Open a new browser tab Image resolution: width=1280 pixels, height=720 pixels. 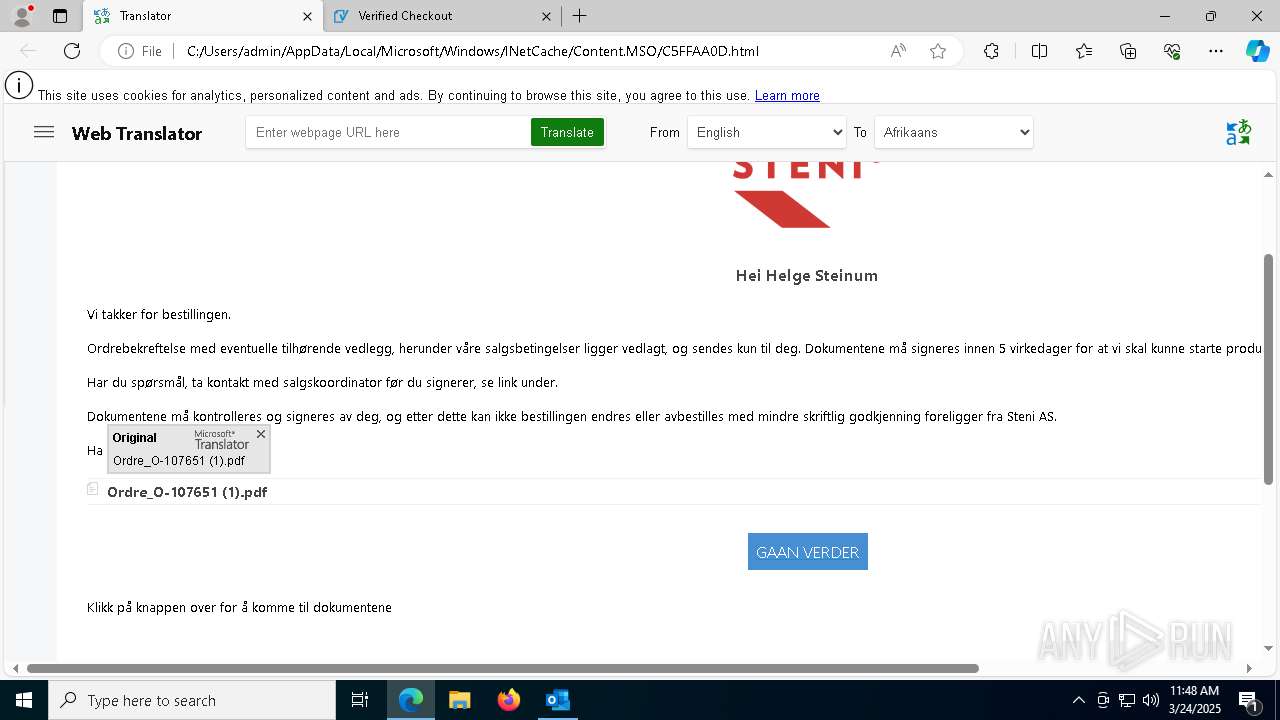[x=580, y=16]
